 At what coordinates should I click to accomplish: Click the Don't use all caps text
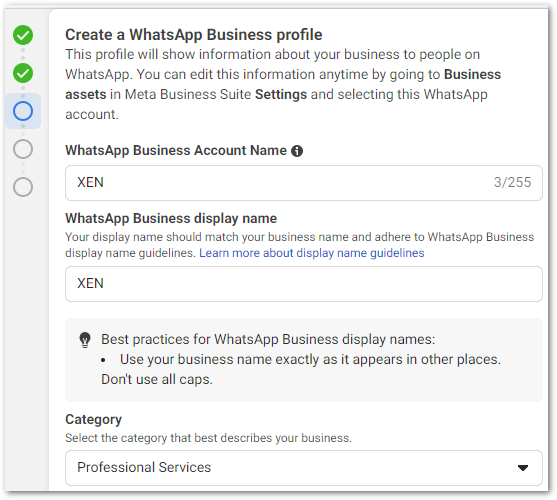(x=157, y=379)
